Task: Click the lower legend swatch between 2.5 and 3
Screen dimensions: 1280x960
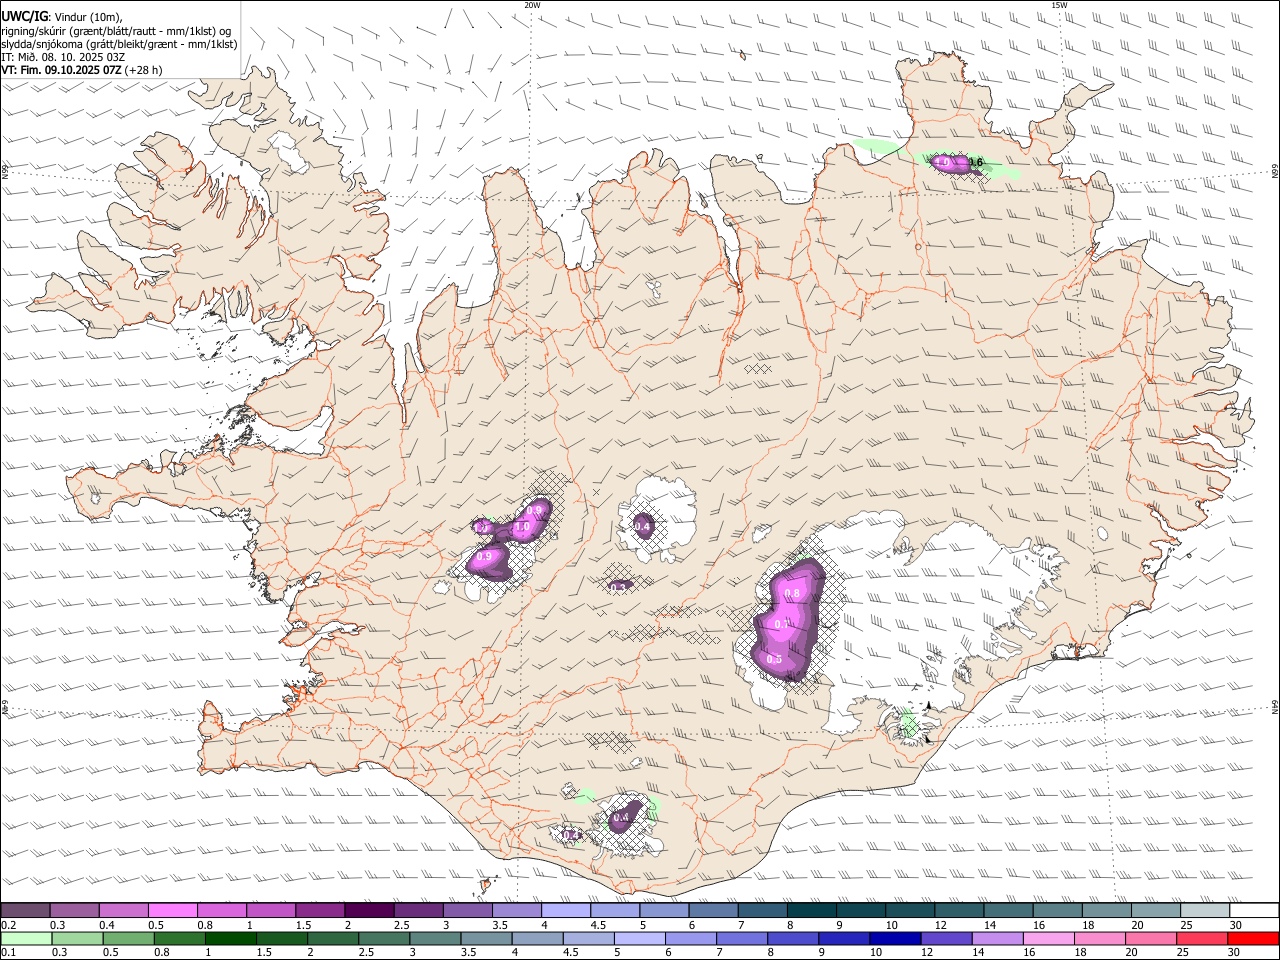Action: coord(383,938)
